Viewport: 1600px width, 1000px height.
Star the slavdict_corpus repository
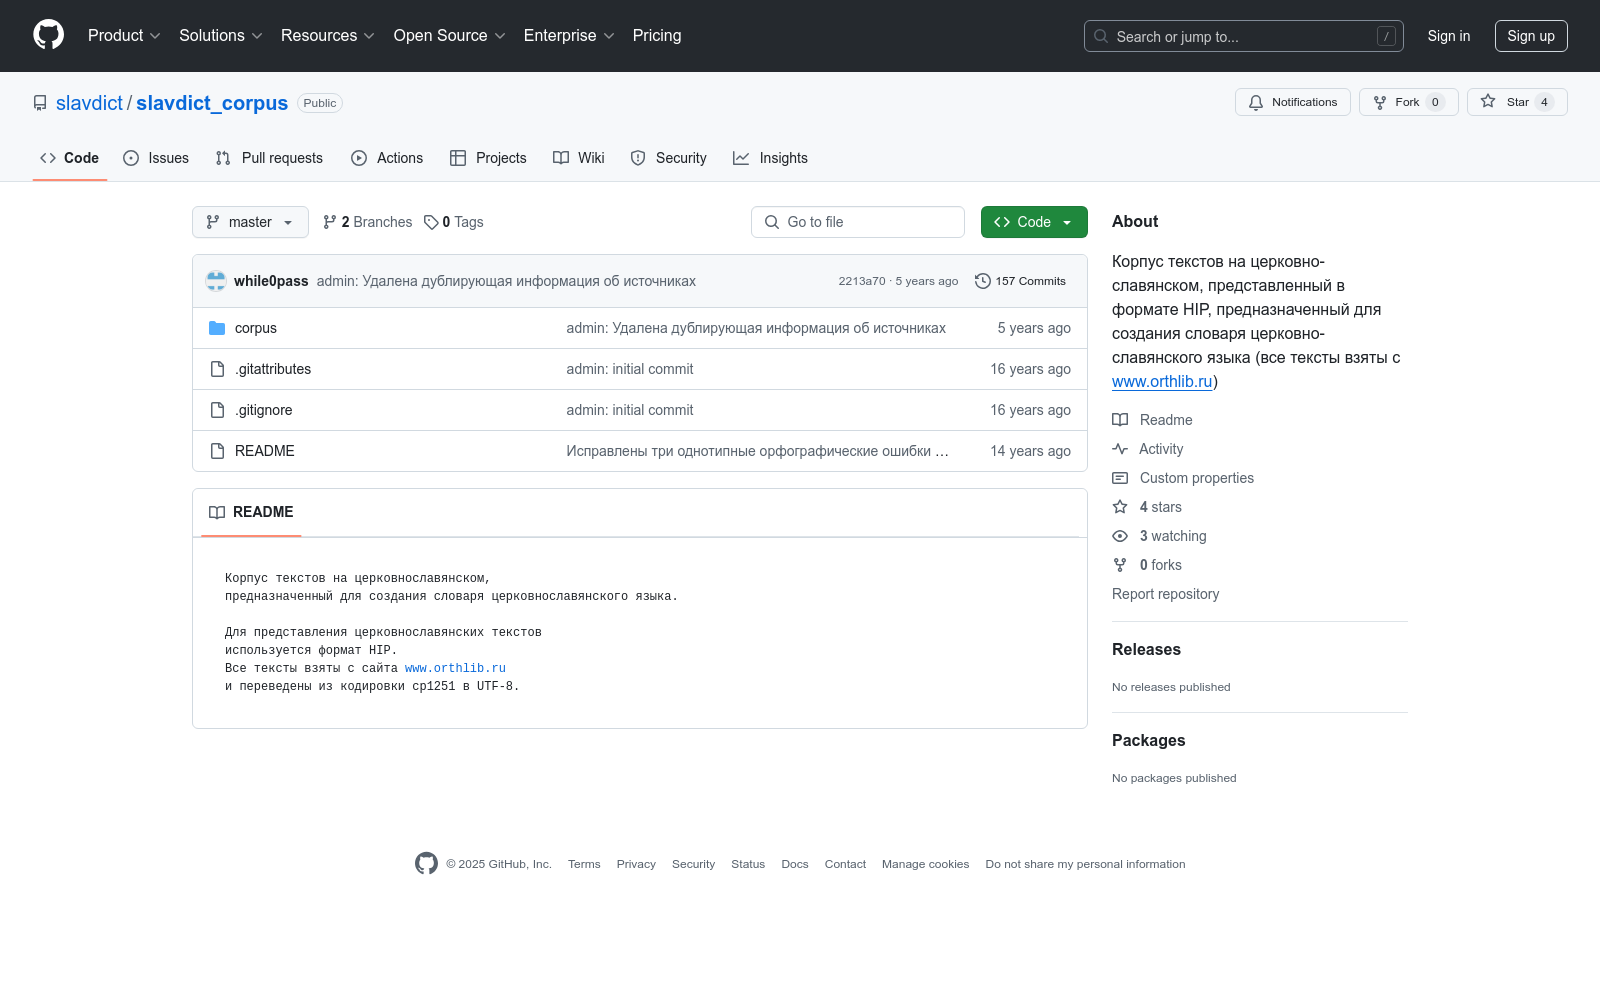coord(1517,102)
